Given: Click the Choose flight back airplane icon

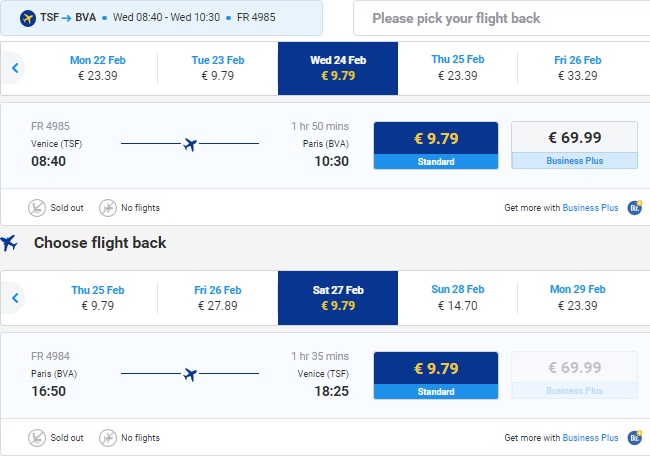Looking at the screenshot, I should click(10, 243).
